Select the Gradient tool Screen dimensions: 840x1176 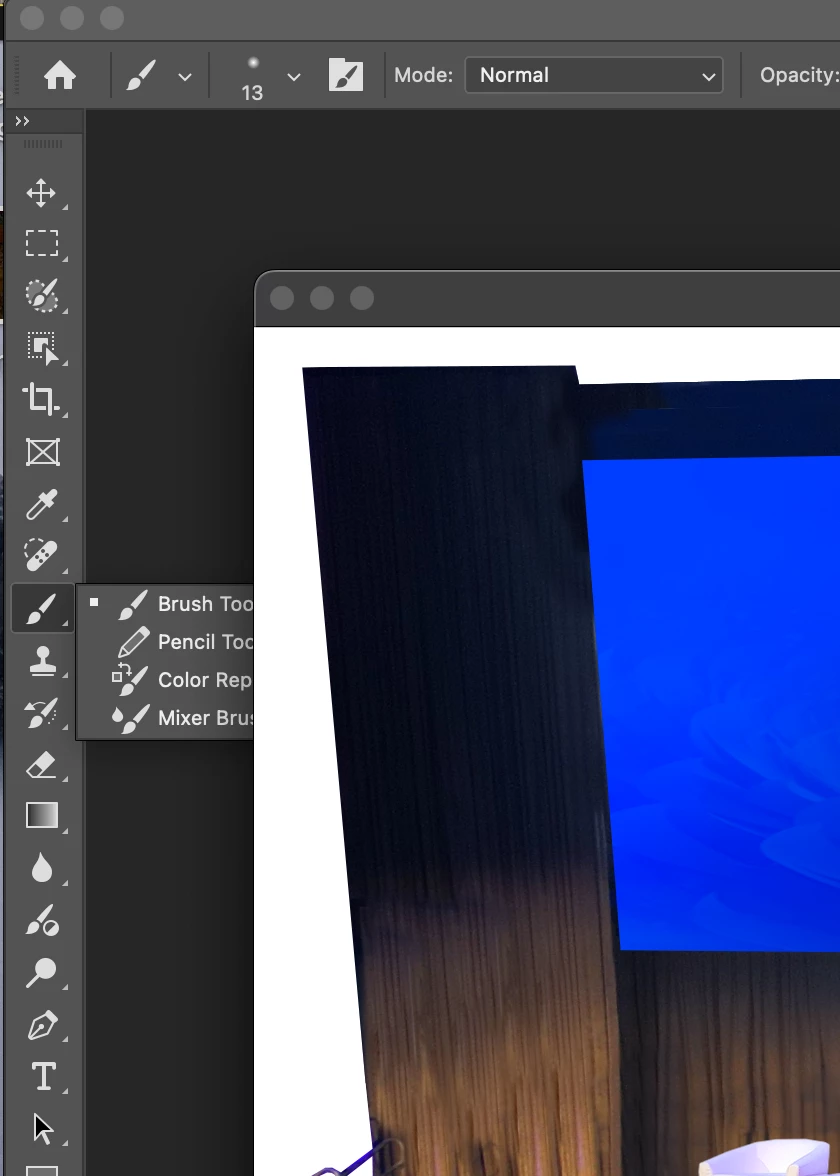(42, 815)
